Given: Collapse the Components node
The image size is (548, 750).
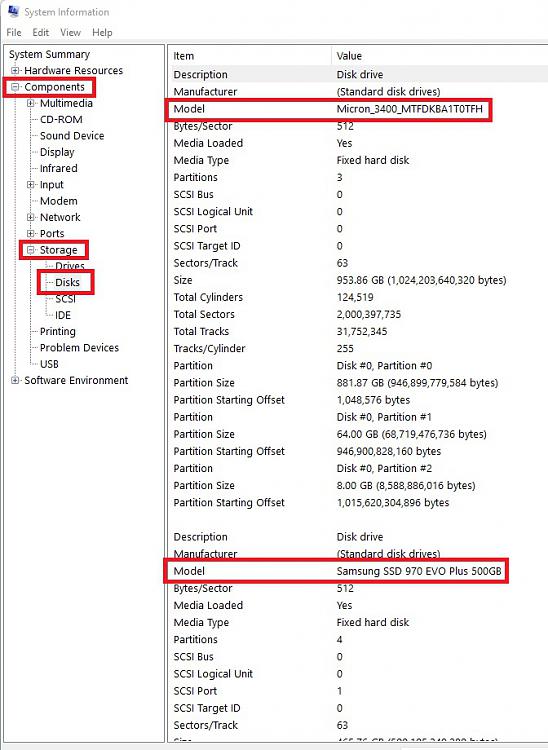Looking at the screenshot, I should 15,87.
